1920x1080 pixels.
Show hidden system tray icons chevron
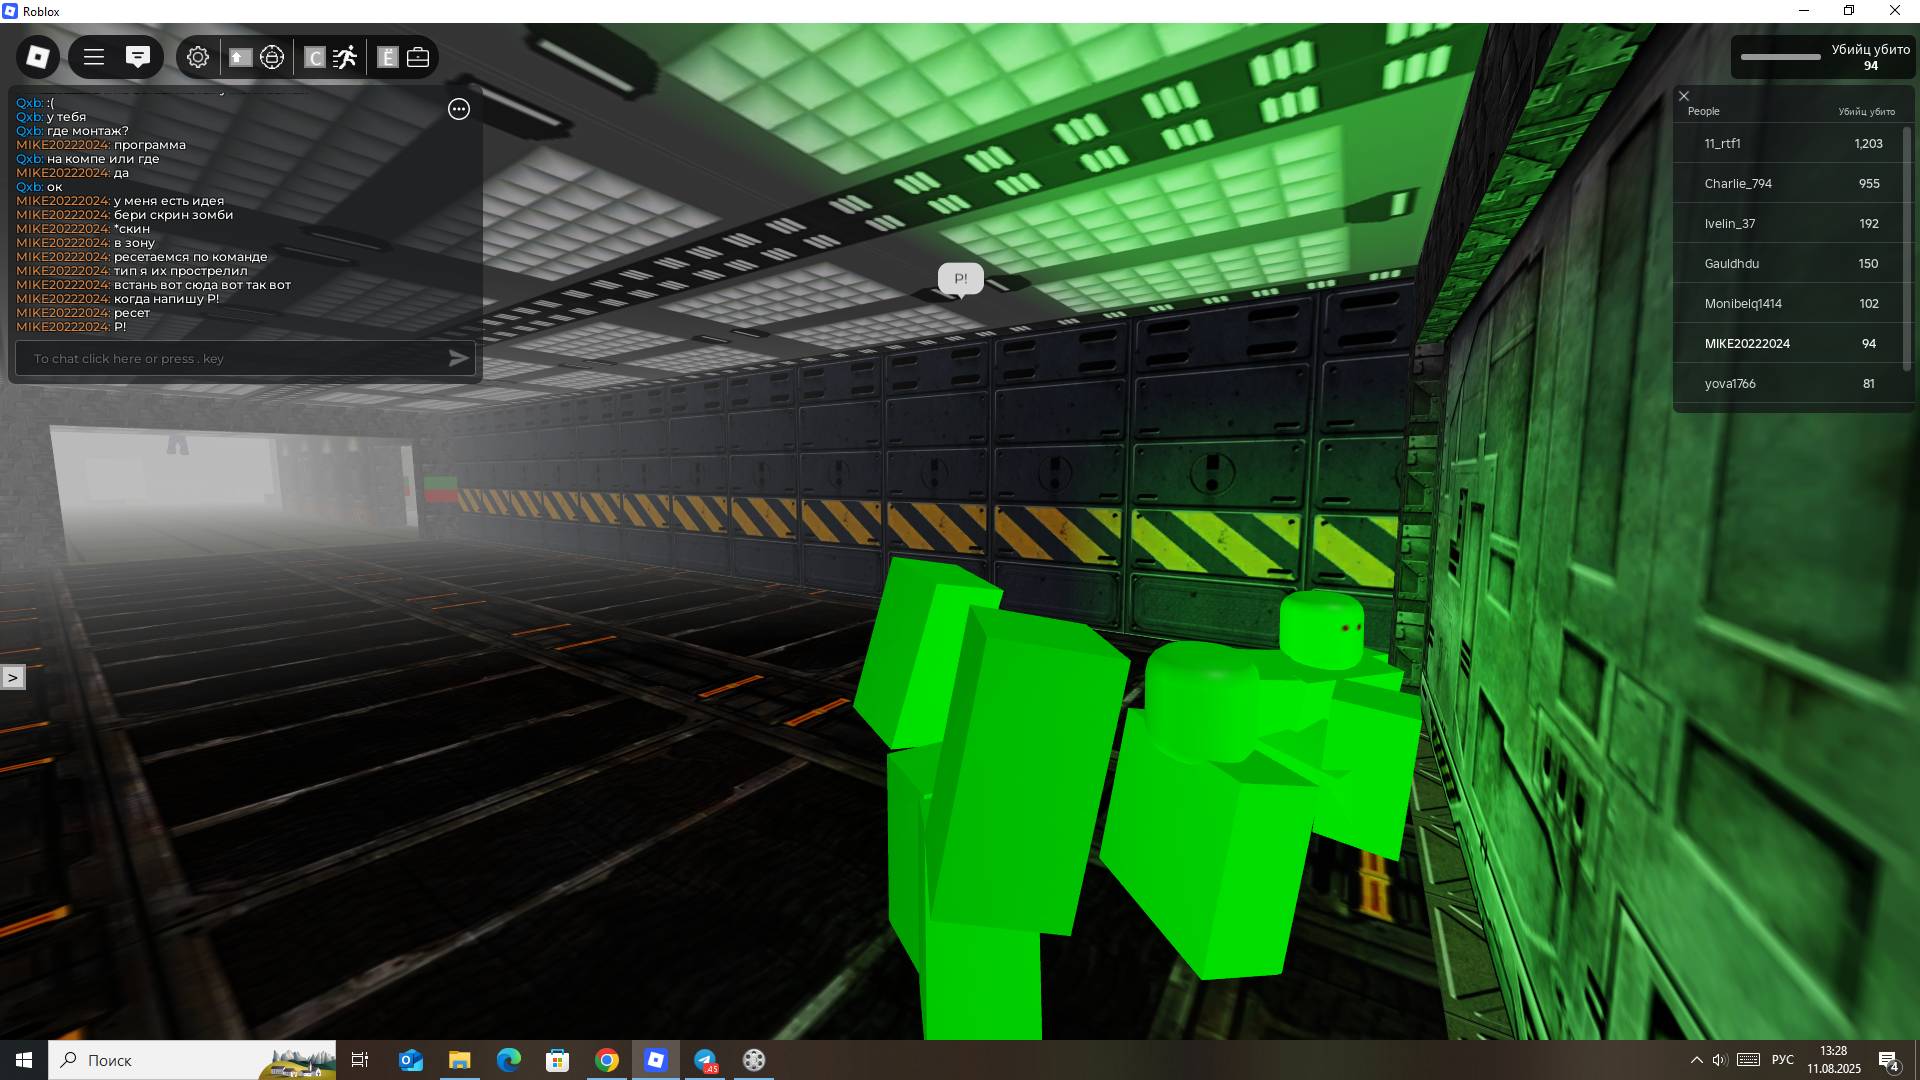1696,1060
